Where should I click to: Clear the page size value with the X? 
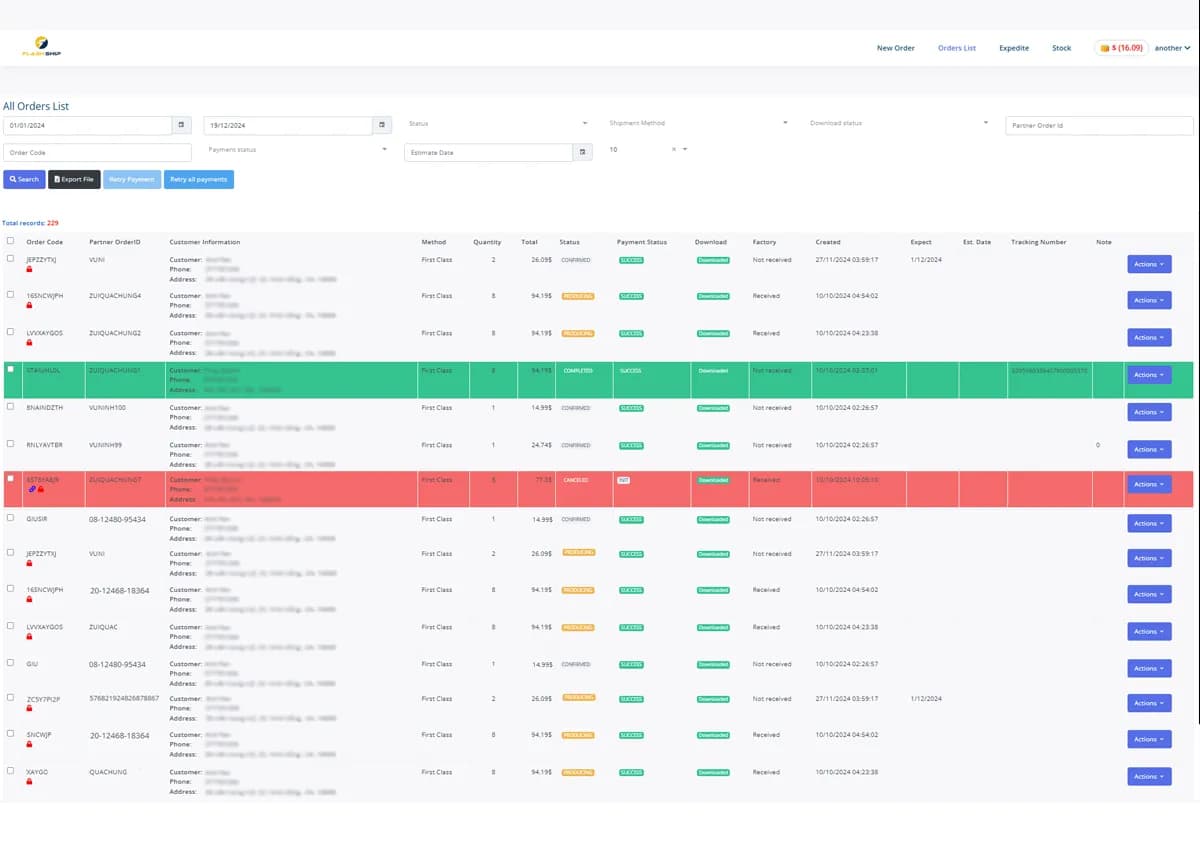(x=673, y=150)
